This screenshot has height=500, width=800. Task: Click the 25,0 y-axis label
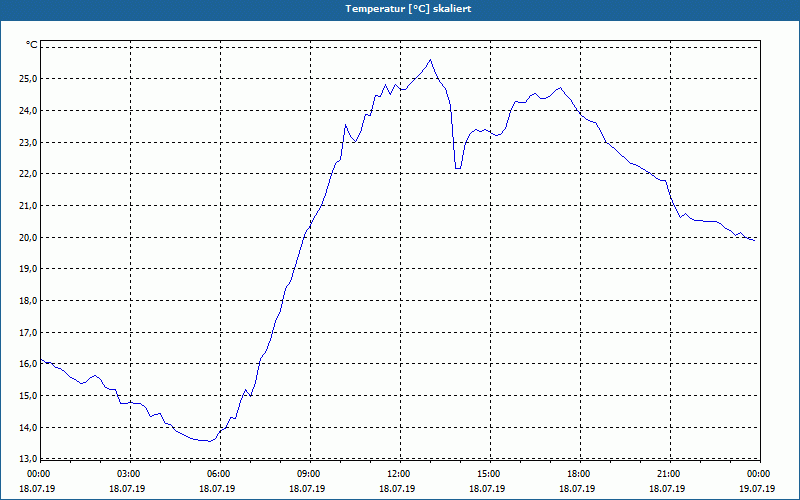click(x=29, y=79)
